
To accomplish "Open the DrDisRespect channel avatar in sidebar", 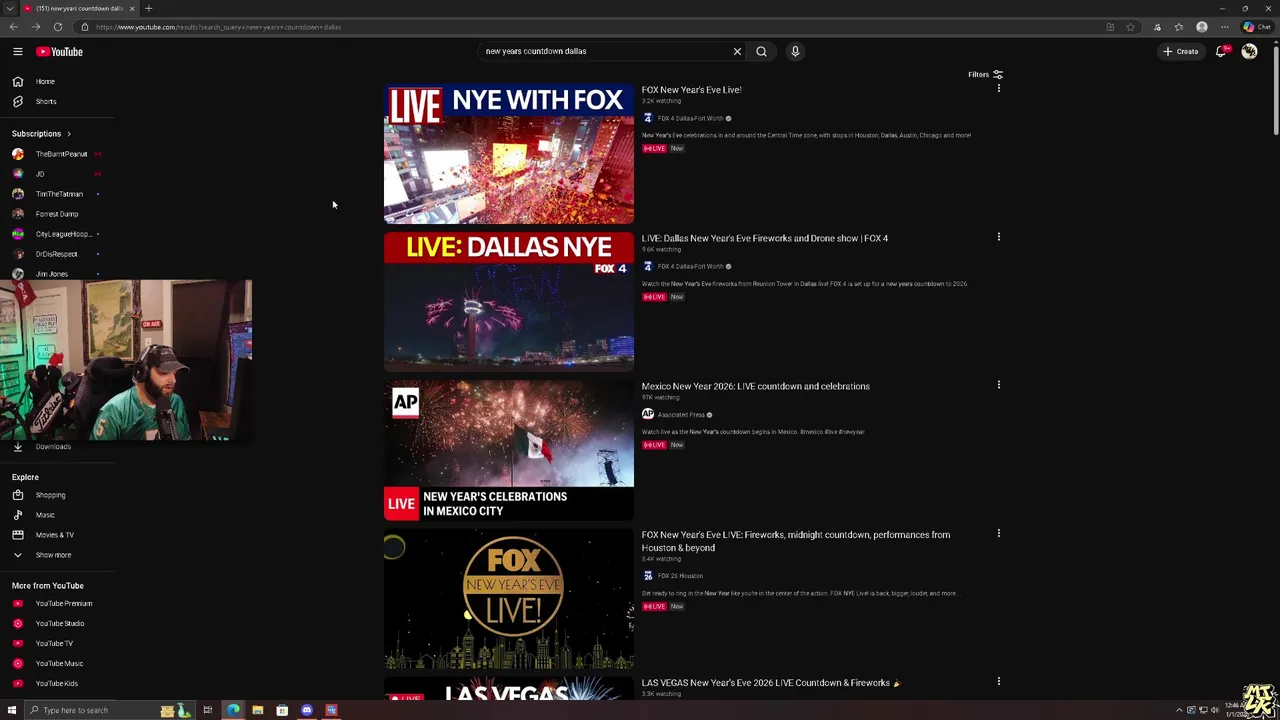I will (18, 254).
